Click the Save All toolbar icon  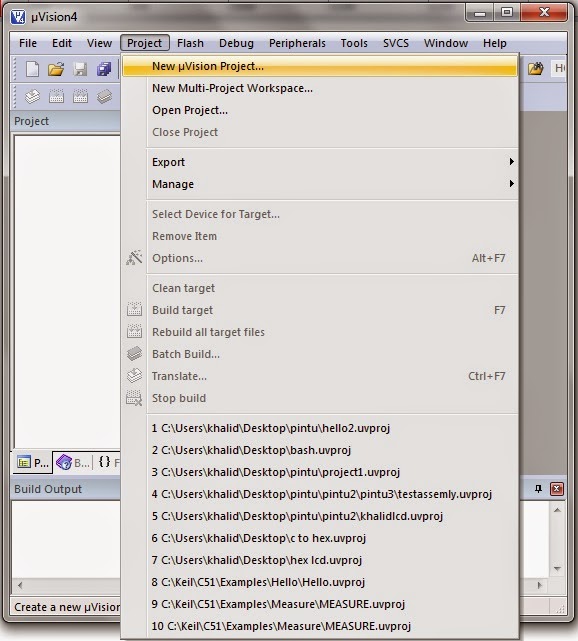click(x=104, y=69)
